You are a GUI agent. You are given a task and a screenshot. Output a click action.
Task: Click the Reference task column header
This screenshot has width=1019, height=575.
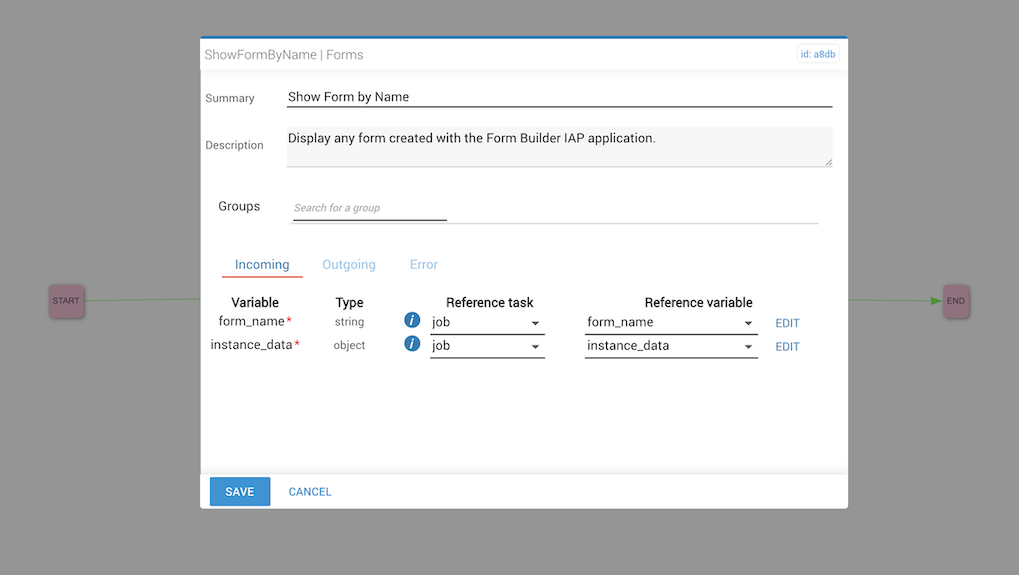(489, 302)
